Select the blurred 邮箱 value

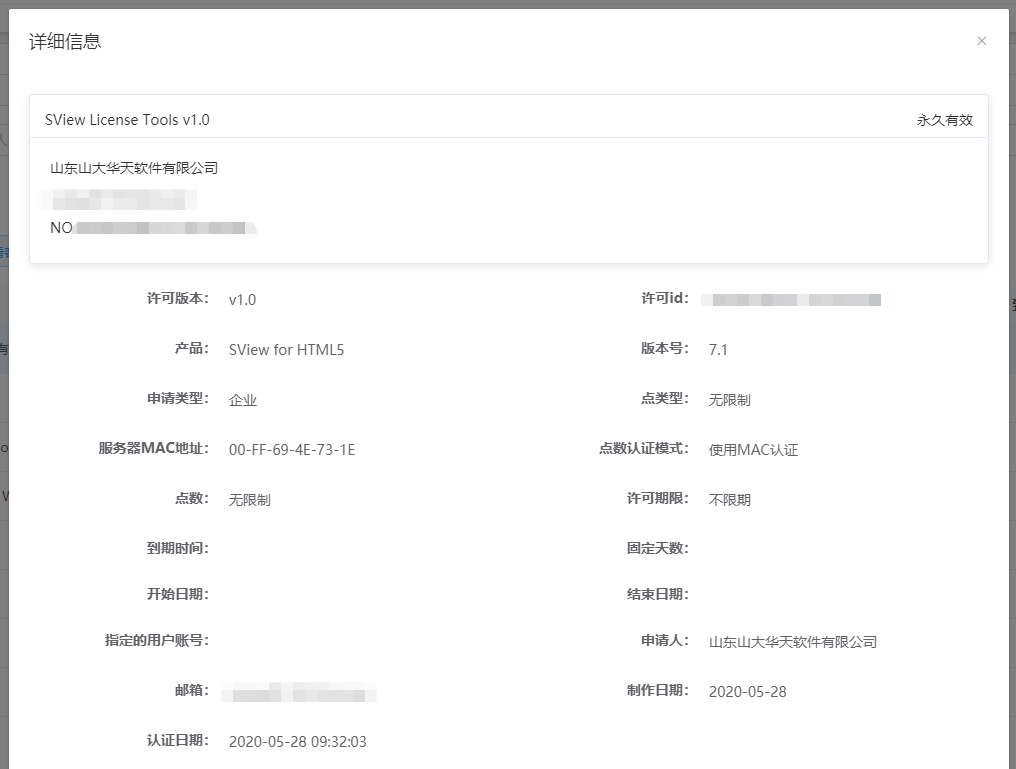(x=299, y=693)
